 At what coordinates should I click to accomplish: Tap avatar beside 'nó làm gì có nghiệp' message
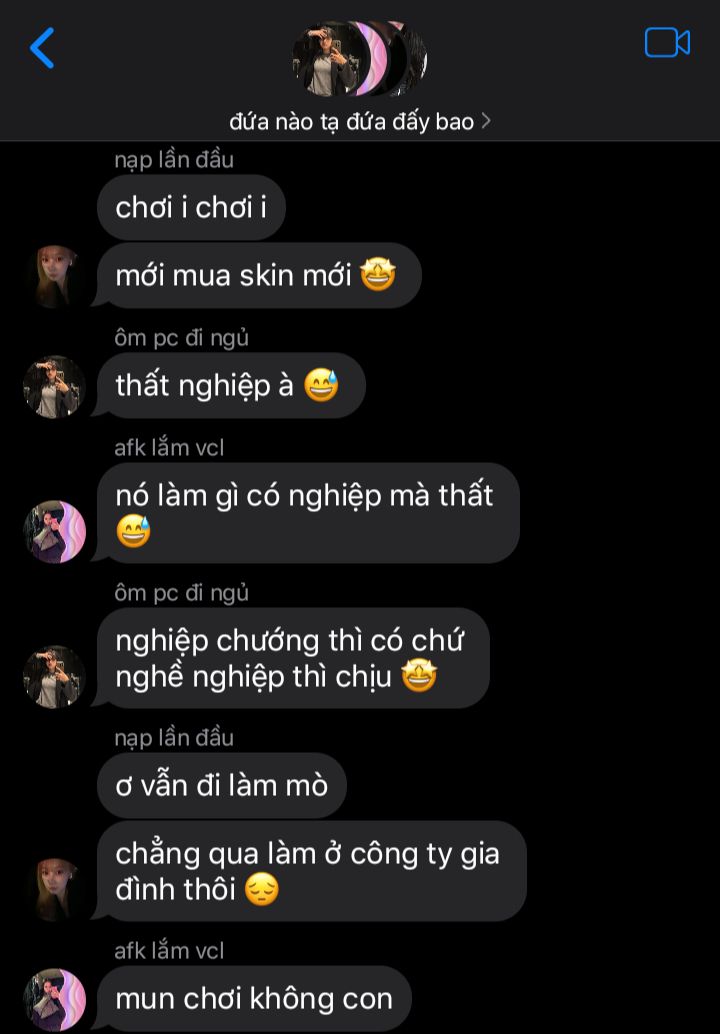[55, 532]
